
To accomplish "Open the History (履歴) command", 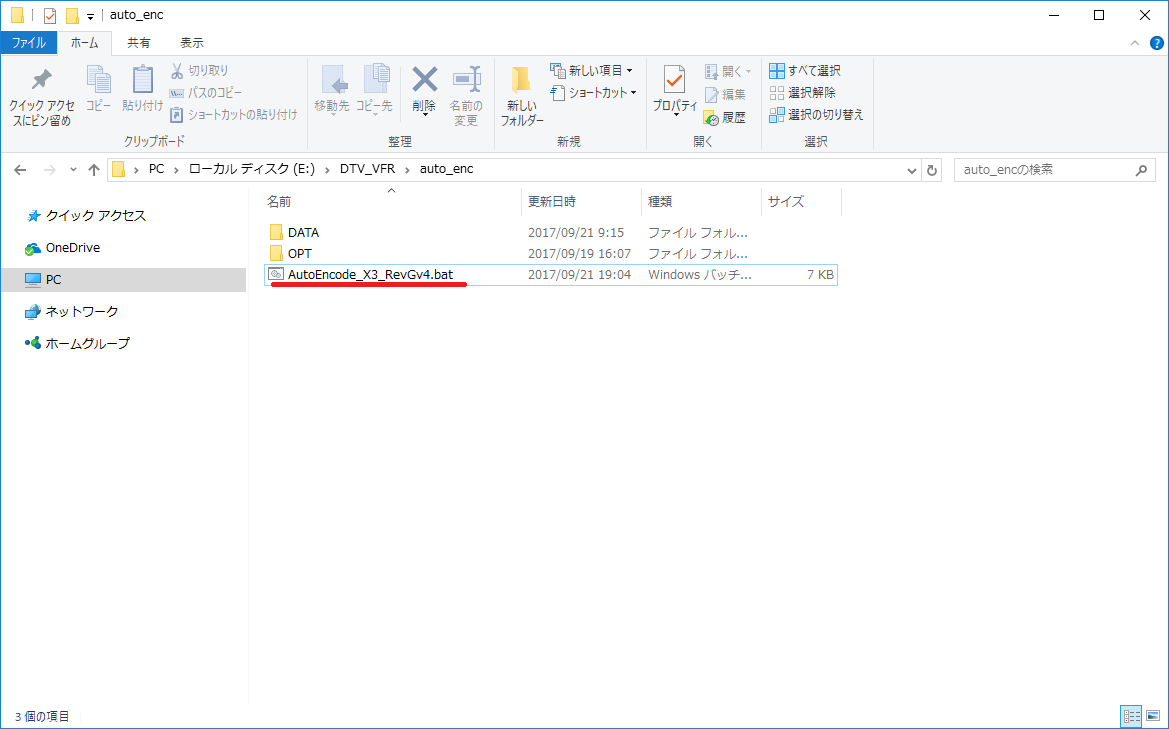I will [x=725, y=118].
